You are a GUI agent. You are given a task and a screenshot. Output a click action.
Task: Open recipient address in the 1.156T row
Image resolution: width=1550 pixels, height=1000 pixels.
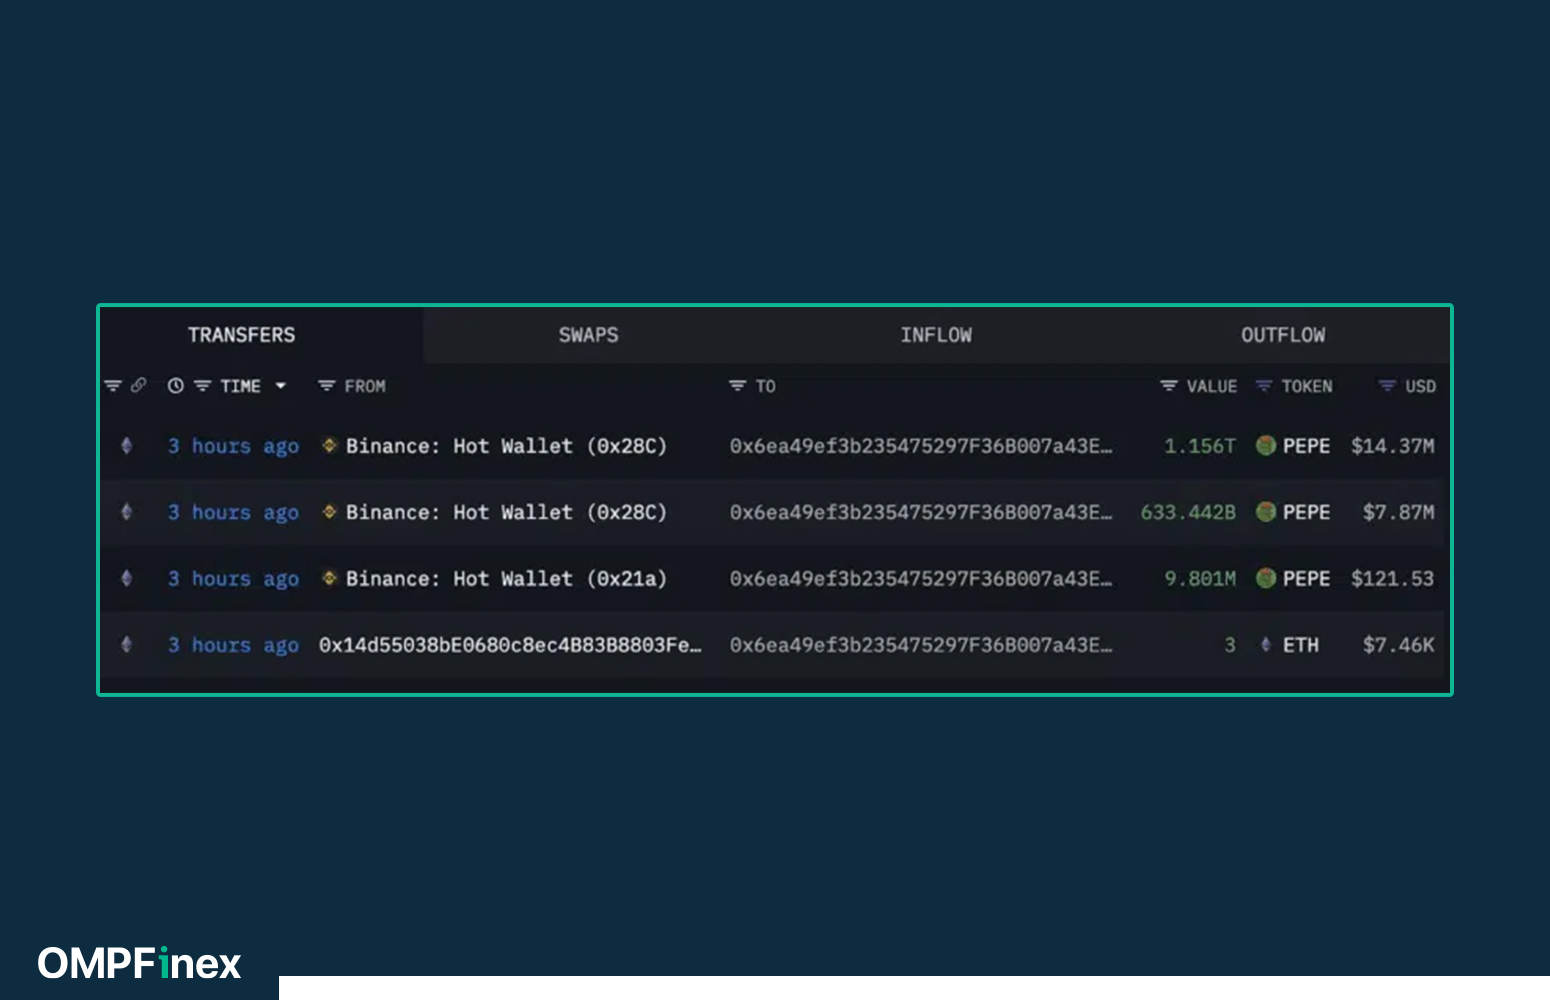pos(920,446)
